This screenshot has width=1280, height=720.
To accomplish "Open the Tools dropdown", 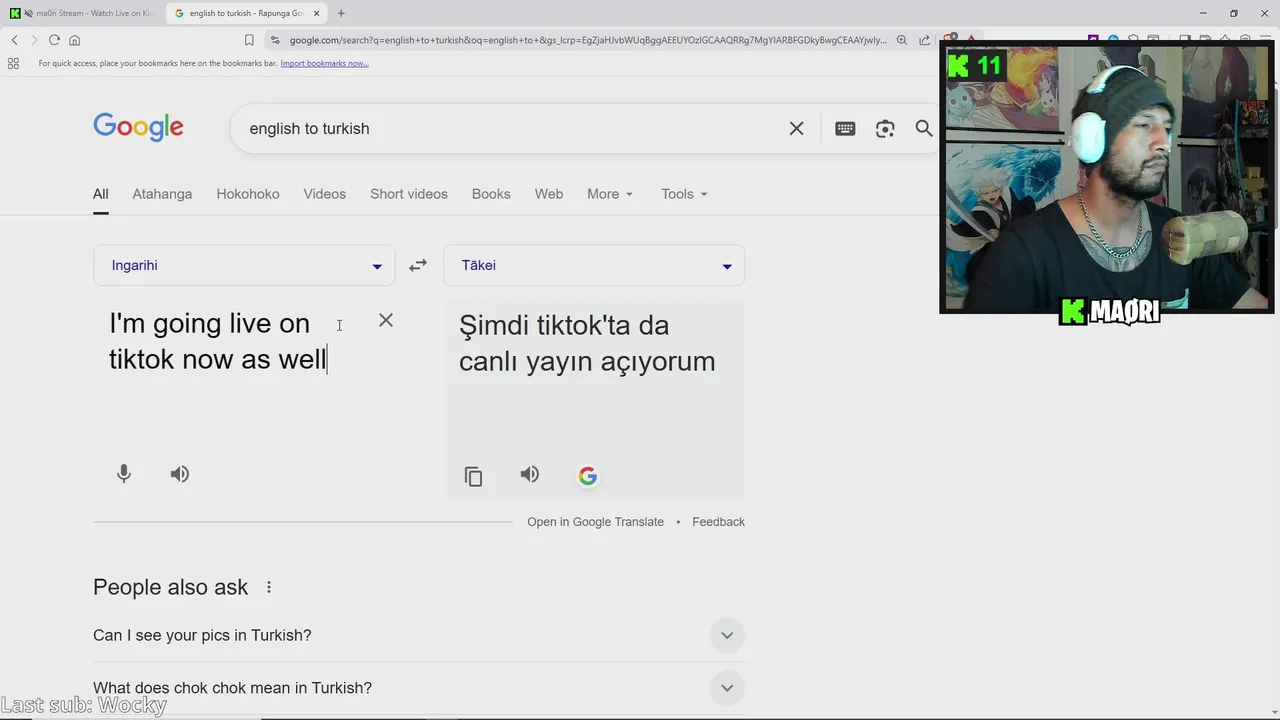I will pyautogui.click(x=684, y=194).
